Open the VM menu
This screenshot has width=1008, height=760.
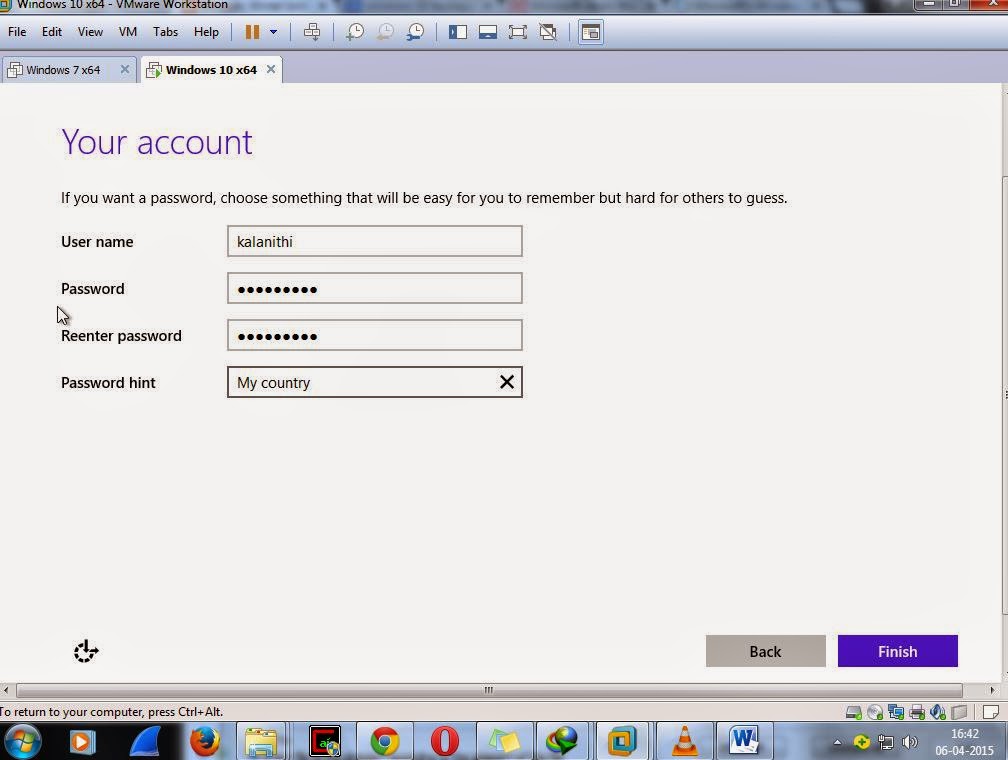point(127,31)
